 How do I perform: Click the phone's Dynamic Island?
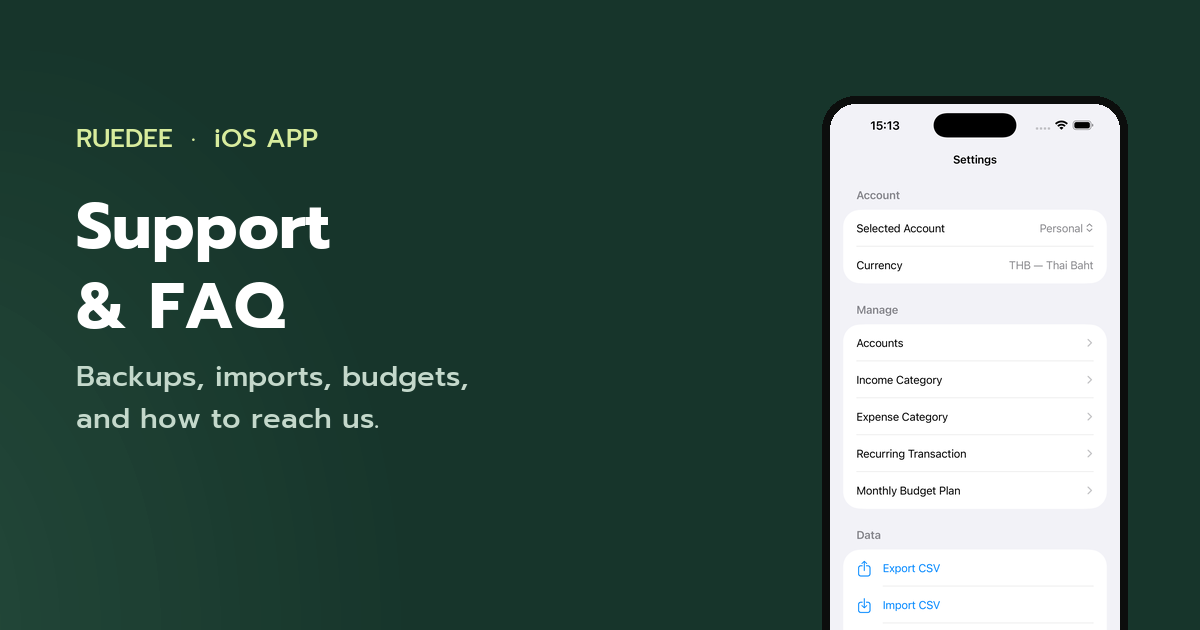pyautogui.click(x=975, y=125)
